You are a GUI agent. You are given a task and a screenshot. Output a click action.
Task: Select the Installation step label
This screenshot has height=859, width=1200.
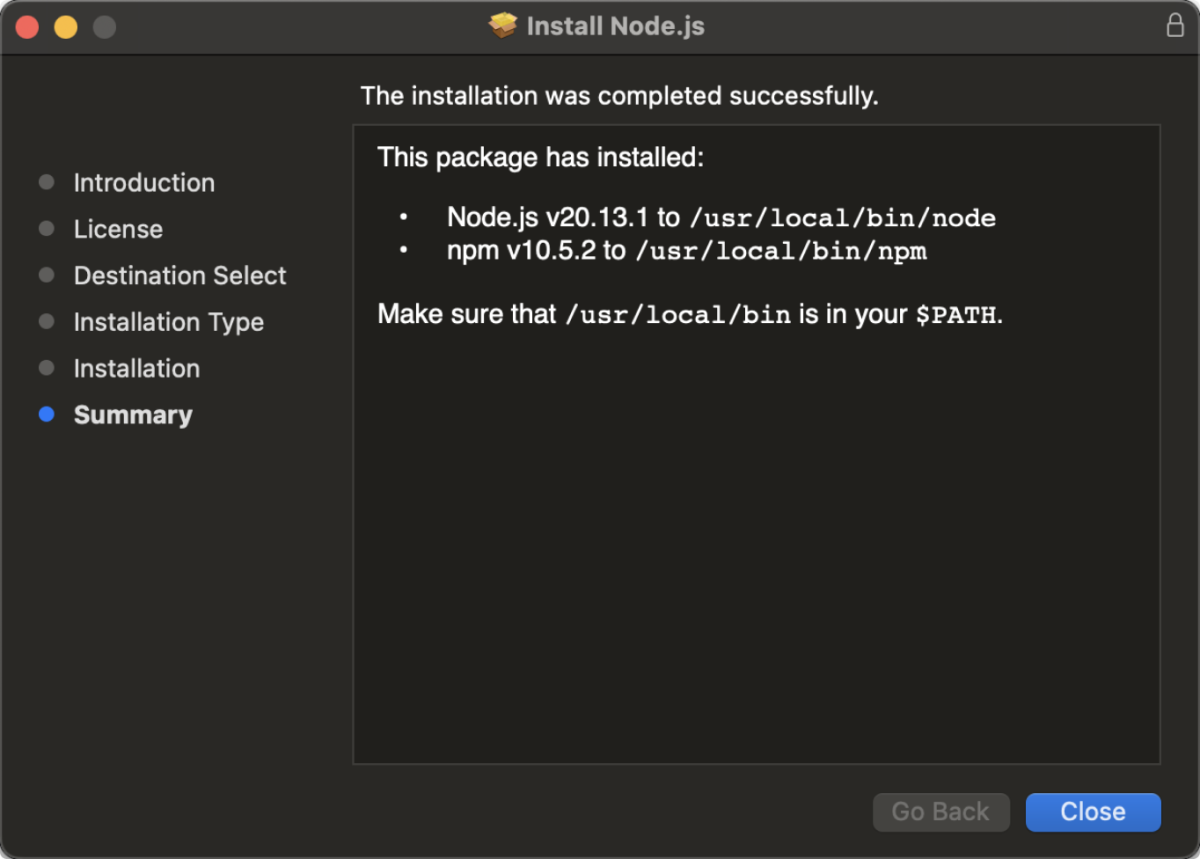(x=137, y=368)
